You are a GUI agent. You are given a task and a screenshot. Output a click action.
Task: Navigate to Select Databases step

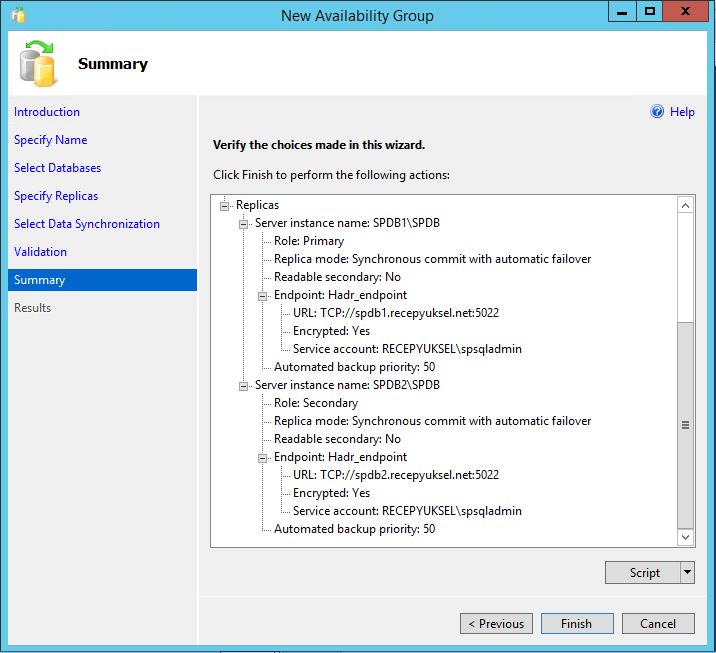coord(57,168)
